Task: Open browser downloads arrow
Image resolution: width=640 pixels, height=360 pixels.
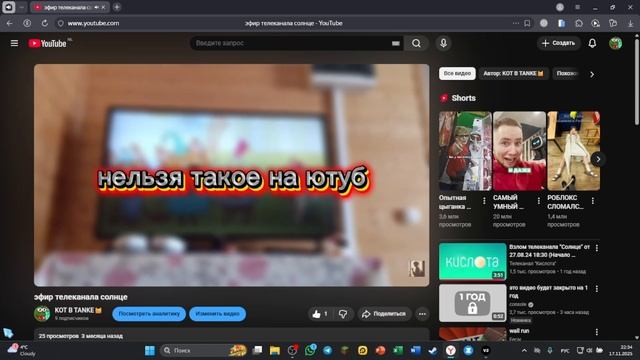Action: click(631, 23)
